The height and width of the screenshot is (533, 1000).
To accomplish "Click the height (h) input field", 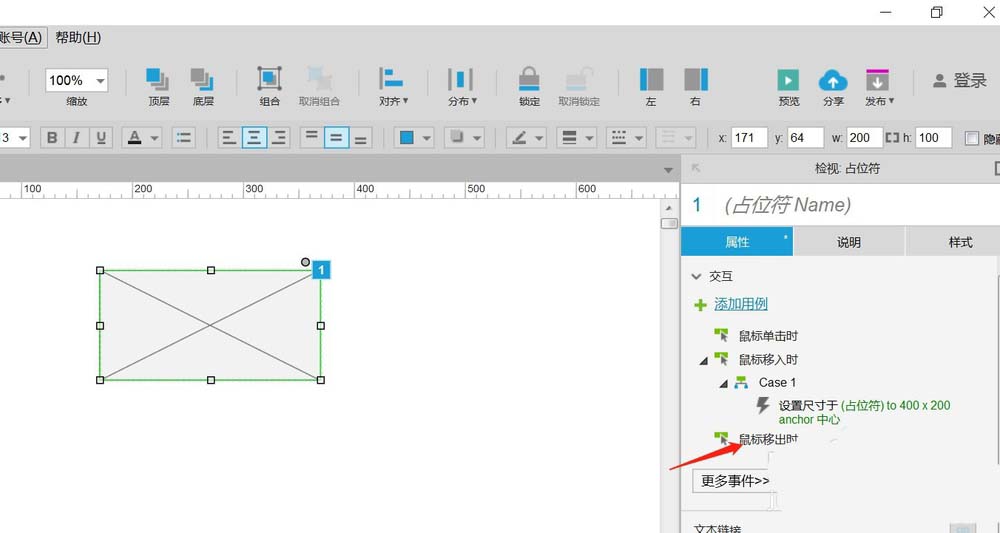I will point(933,138).
